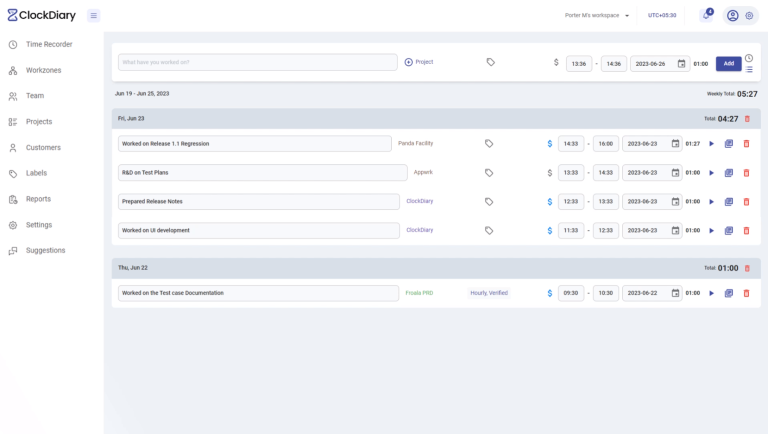Delete R&D on Test Plans entry
768x434 pixels.
click(x=746, y=173)
